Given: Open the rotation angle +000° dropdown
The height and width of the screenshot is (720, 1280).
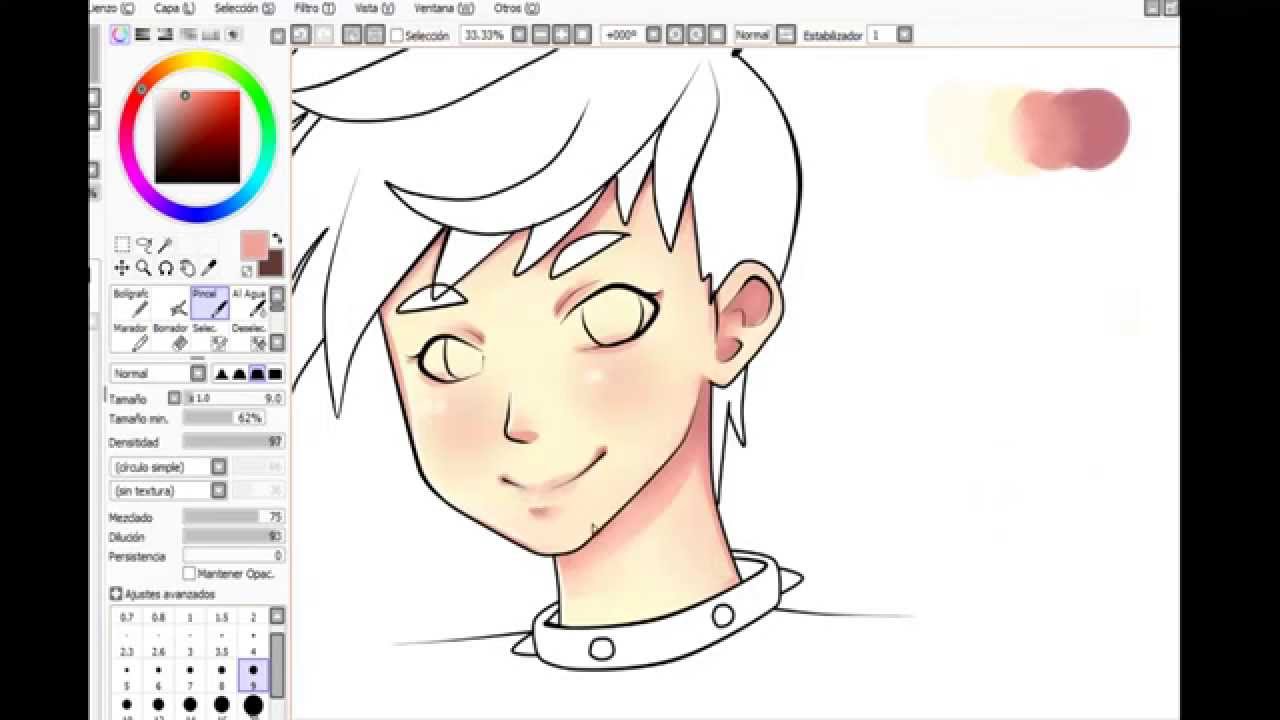Looking at the screenshot, I should tap(653, 35).
